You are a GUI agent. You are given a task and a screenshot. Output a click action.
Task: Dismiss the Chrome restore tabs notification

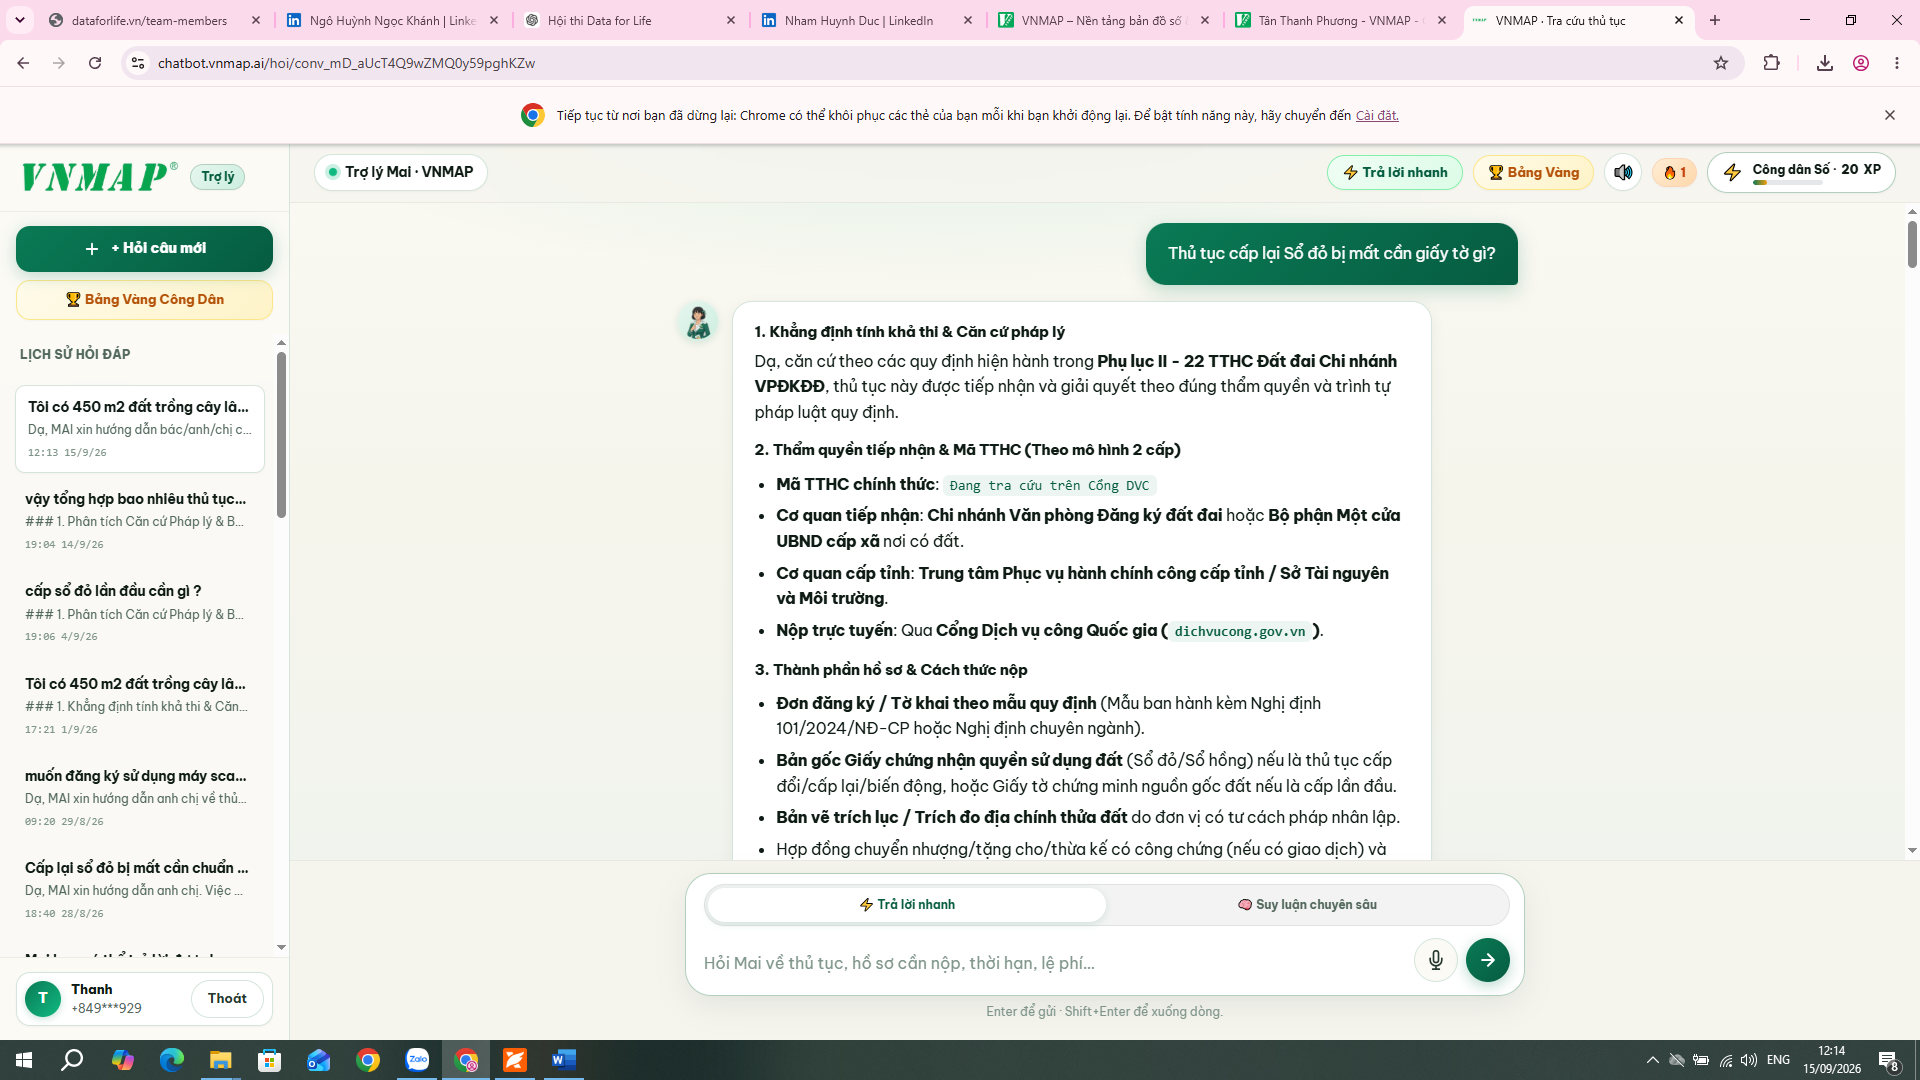tap(1890, 115)
